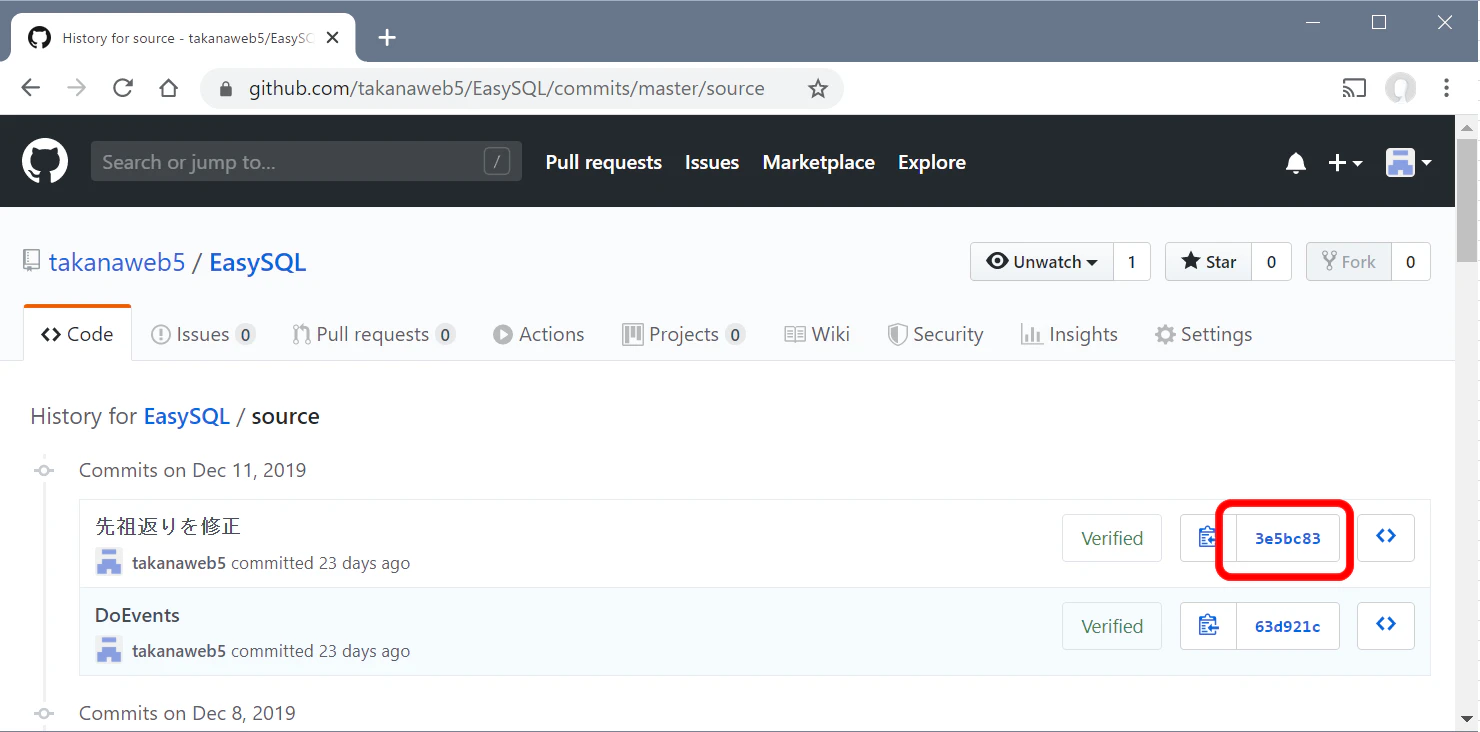1480x732 pixels.
Task: Open the DoEvents commit title
Action: 137,615
